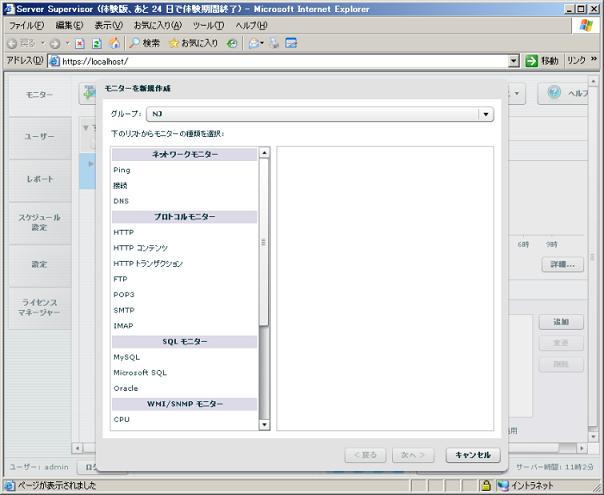Select the Ping monitor type
The height and width of the screenshot is (495, 604).
coord(122,170)
